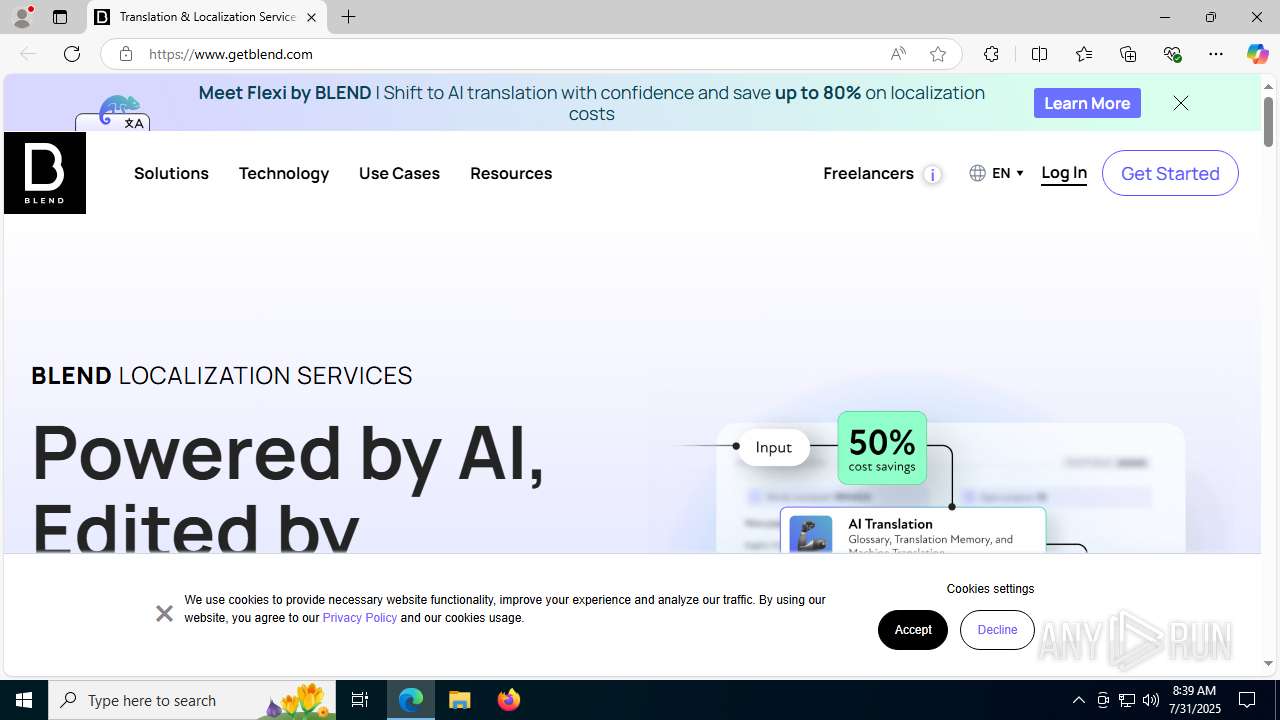1280x720 pixels.
Task: Open File Explorer from taskbar
Action: (460, 700)
